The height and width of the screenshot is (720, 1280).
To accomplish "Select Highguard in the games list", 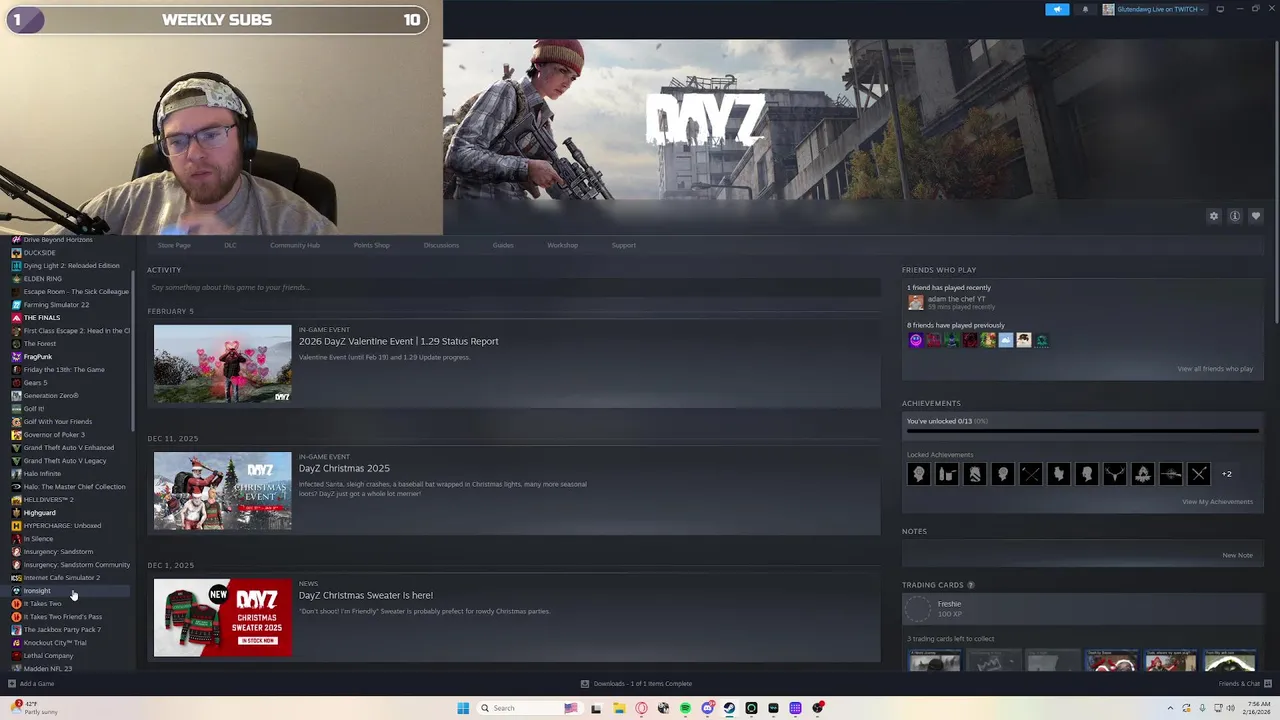I will point(39,513).
